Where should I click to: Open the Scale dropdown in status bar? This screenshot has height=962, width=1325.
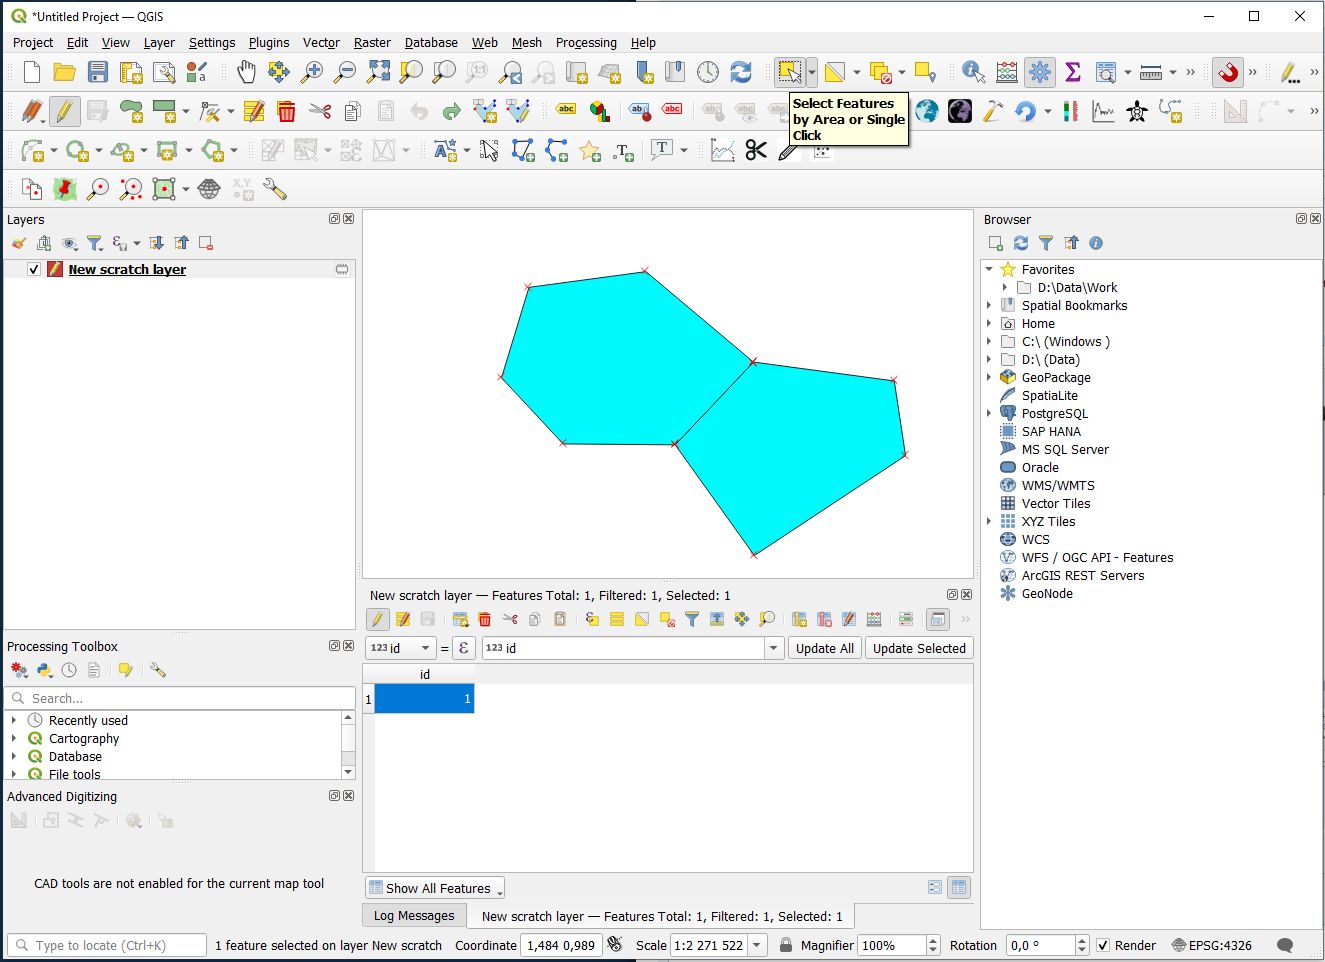pos(758,945)
